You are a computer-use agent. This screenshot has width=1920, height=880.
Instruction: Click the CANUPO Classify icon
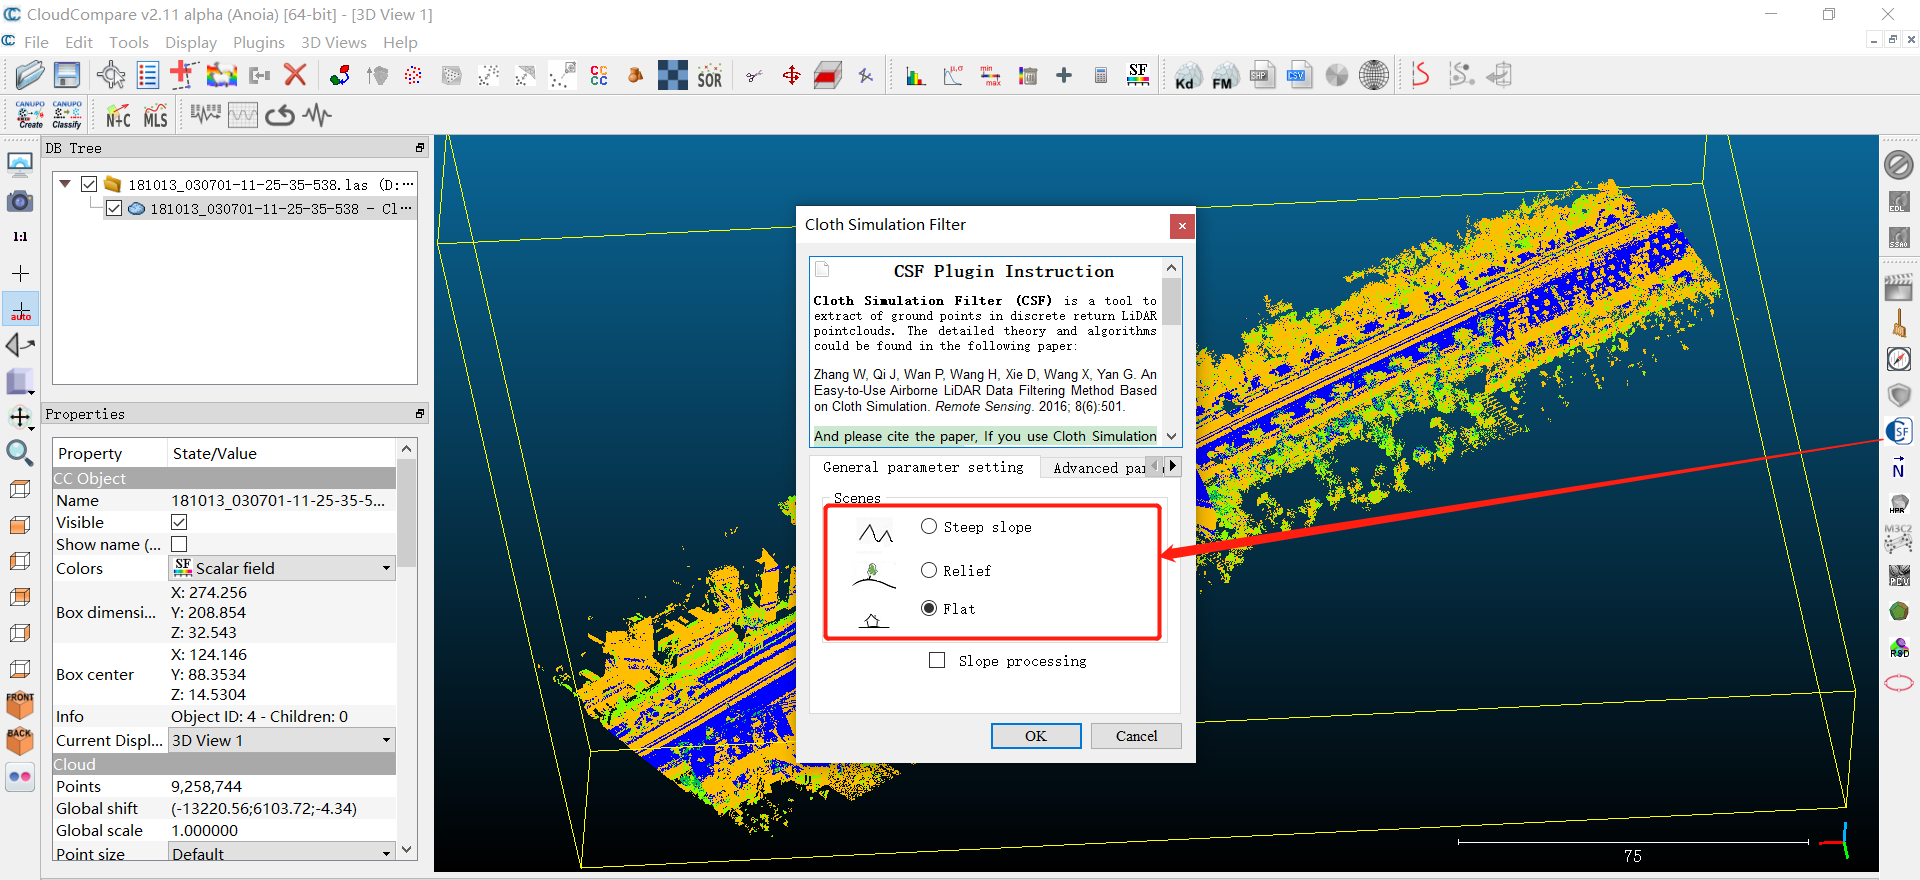point(67,115)
